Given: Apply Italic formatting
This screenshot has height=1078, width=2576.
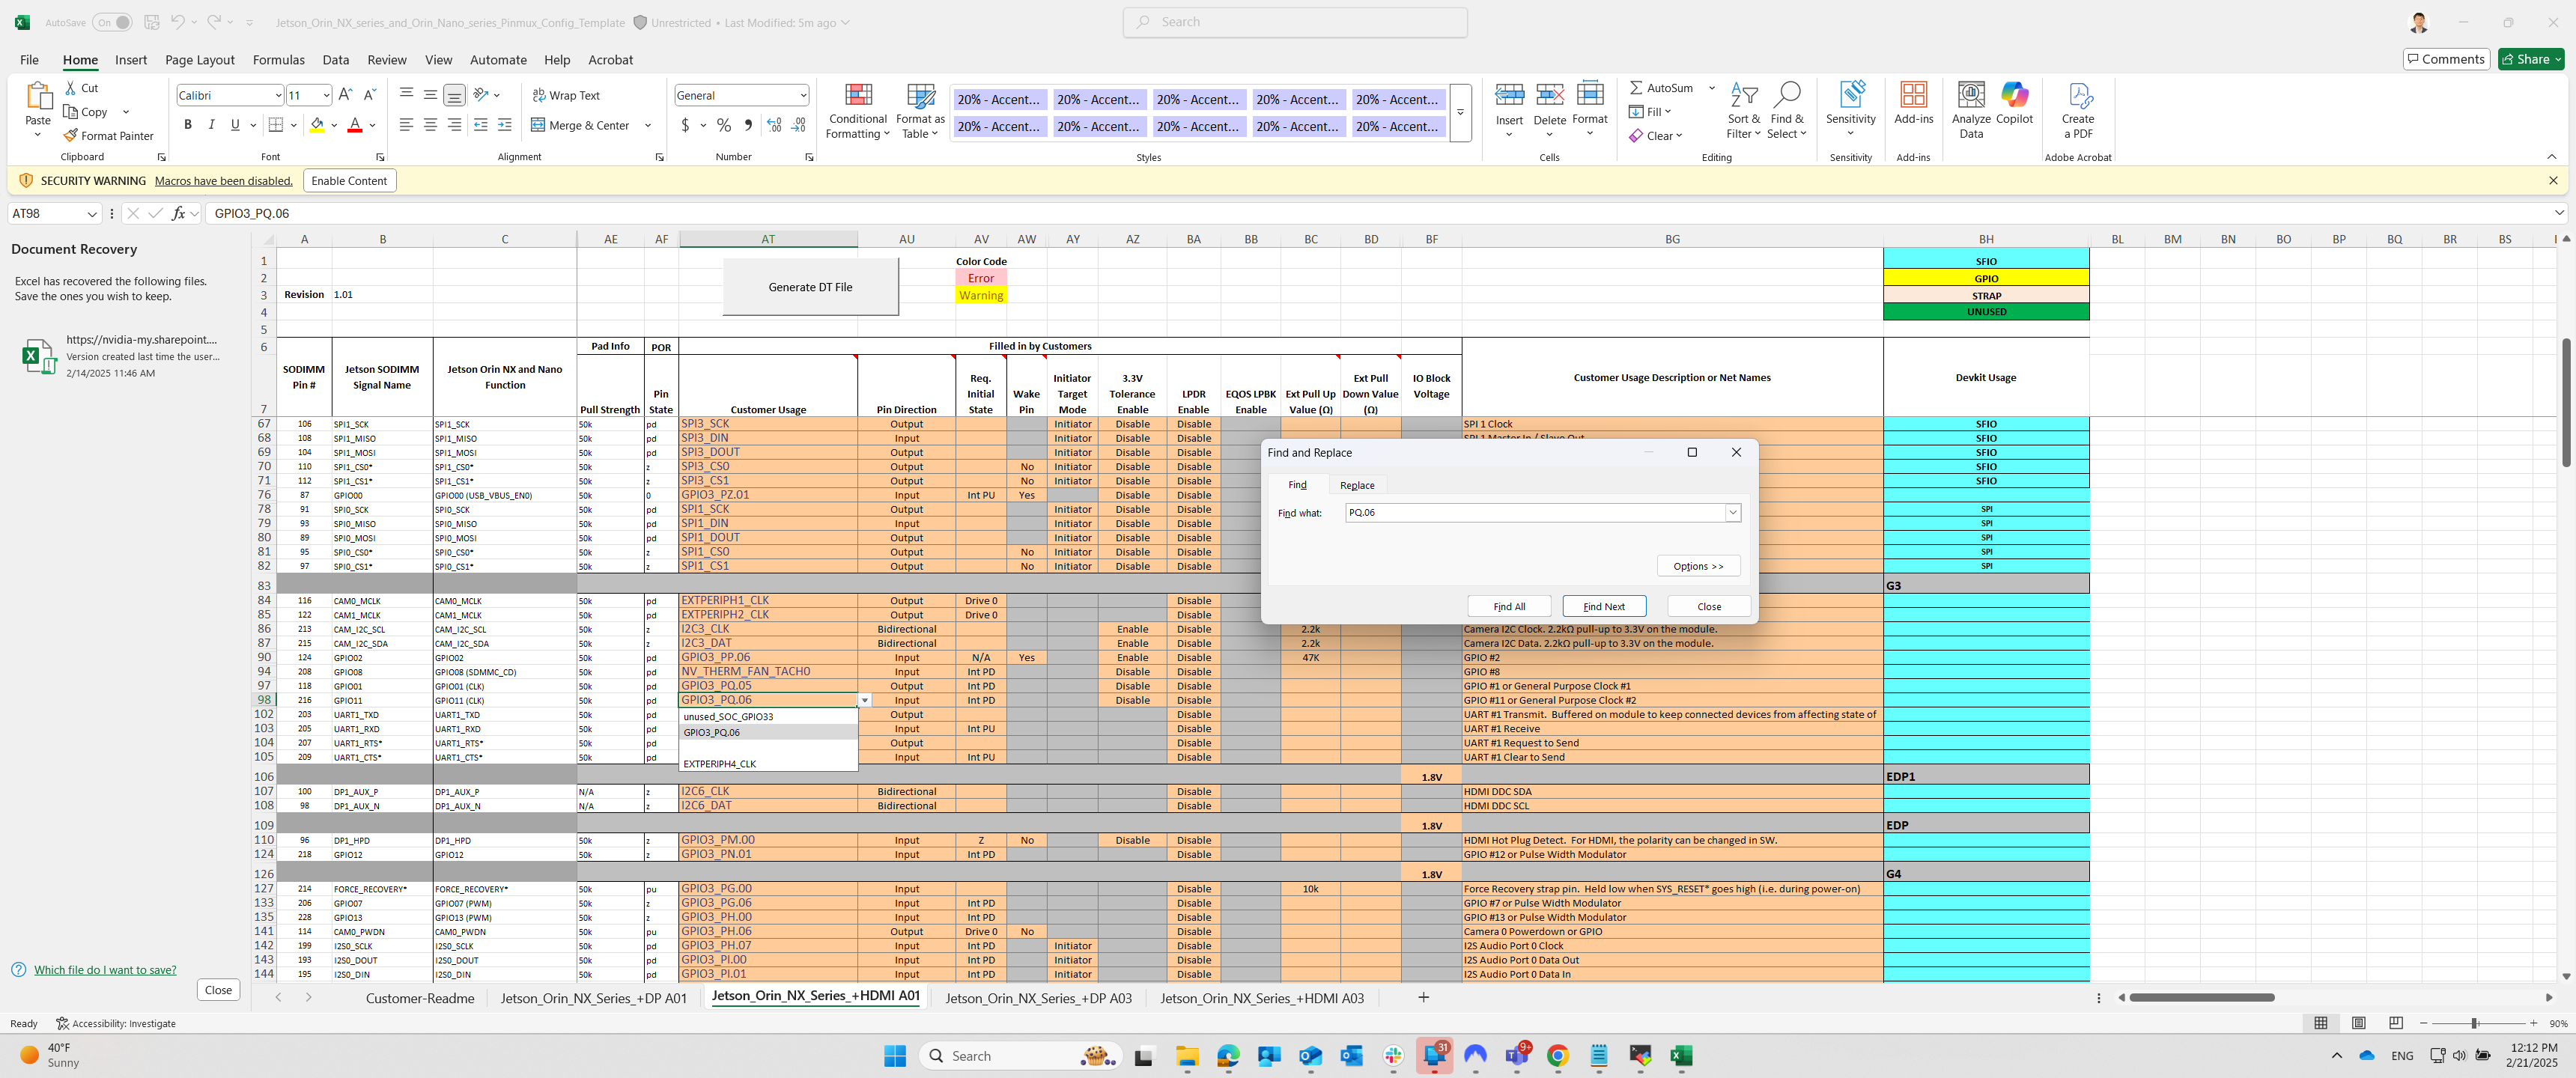Looking at the screenshot, I should point(211,125).
